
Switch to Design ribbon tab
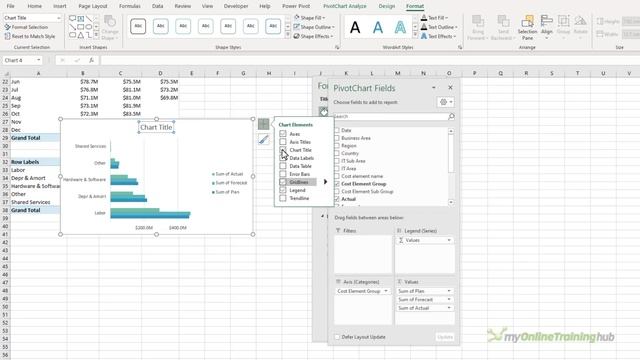pos(387,6)
